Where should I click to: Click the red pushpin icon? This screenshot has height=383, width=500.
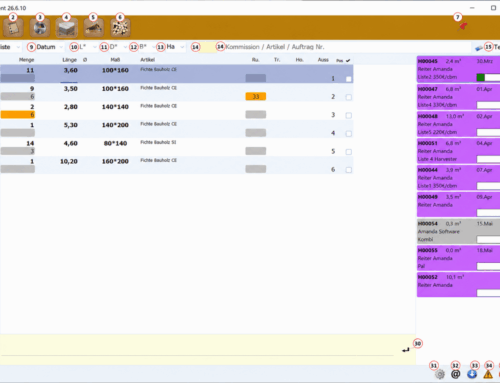[462, 27]
